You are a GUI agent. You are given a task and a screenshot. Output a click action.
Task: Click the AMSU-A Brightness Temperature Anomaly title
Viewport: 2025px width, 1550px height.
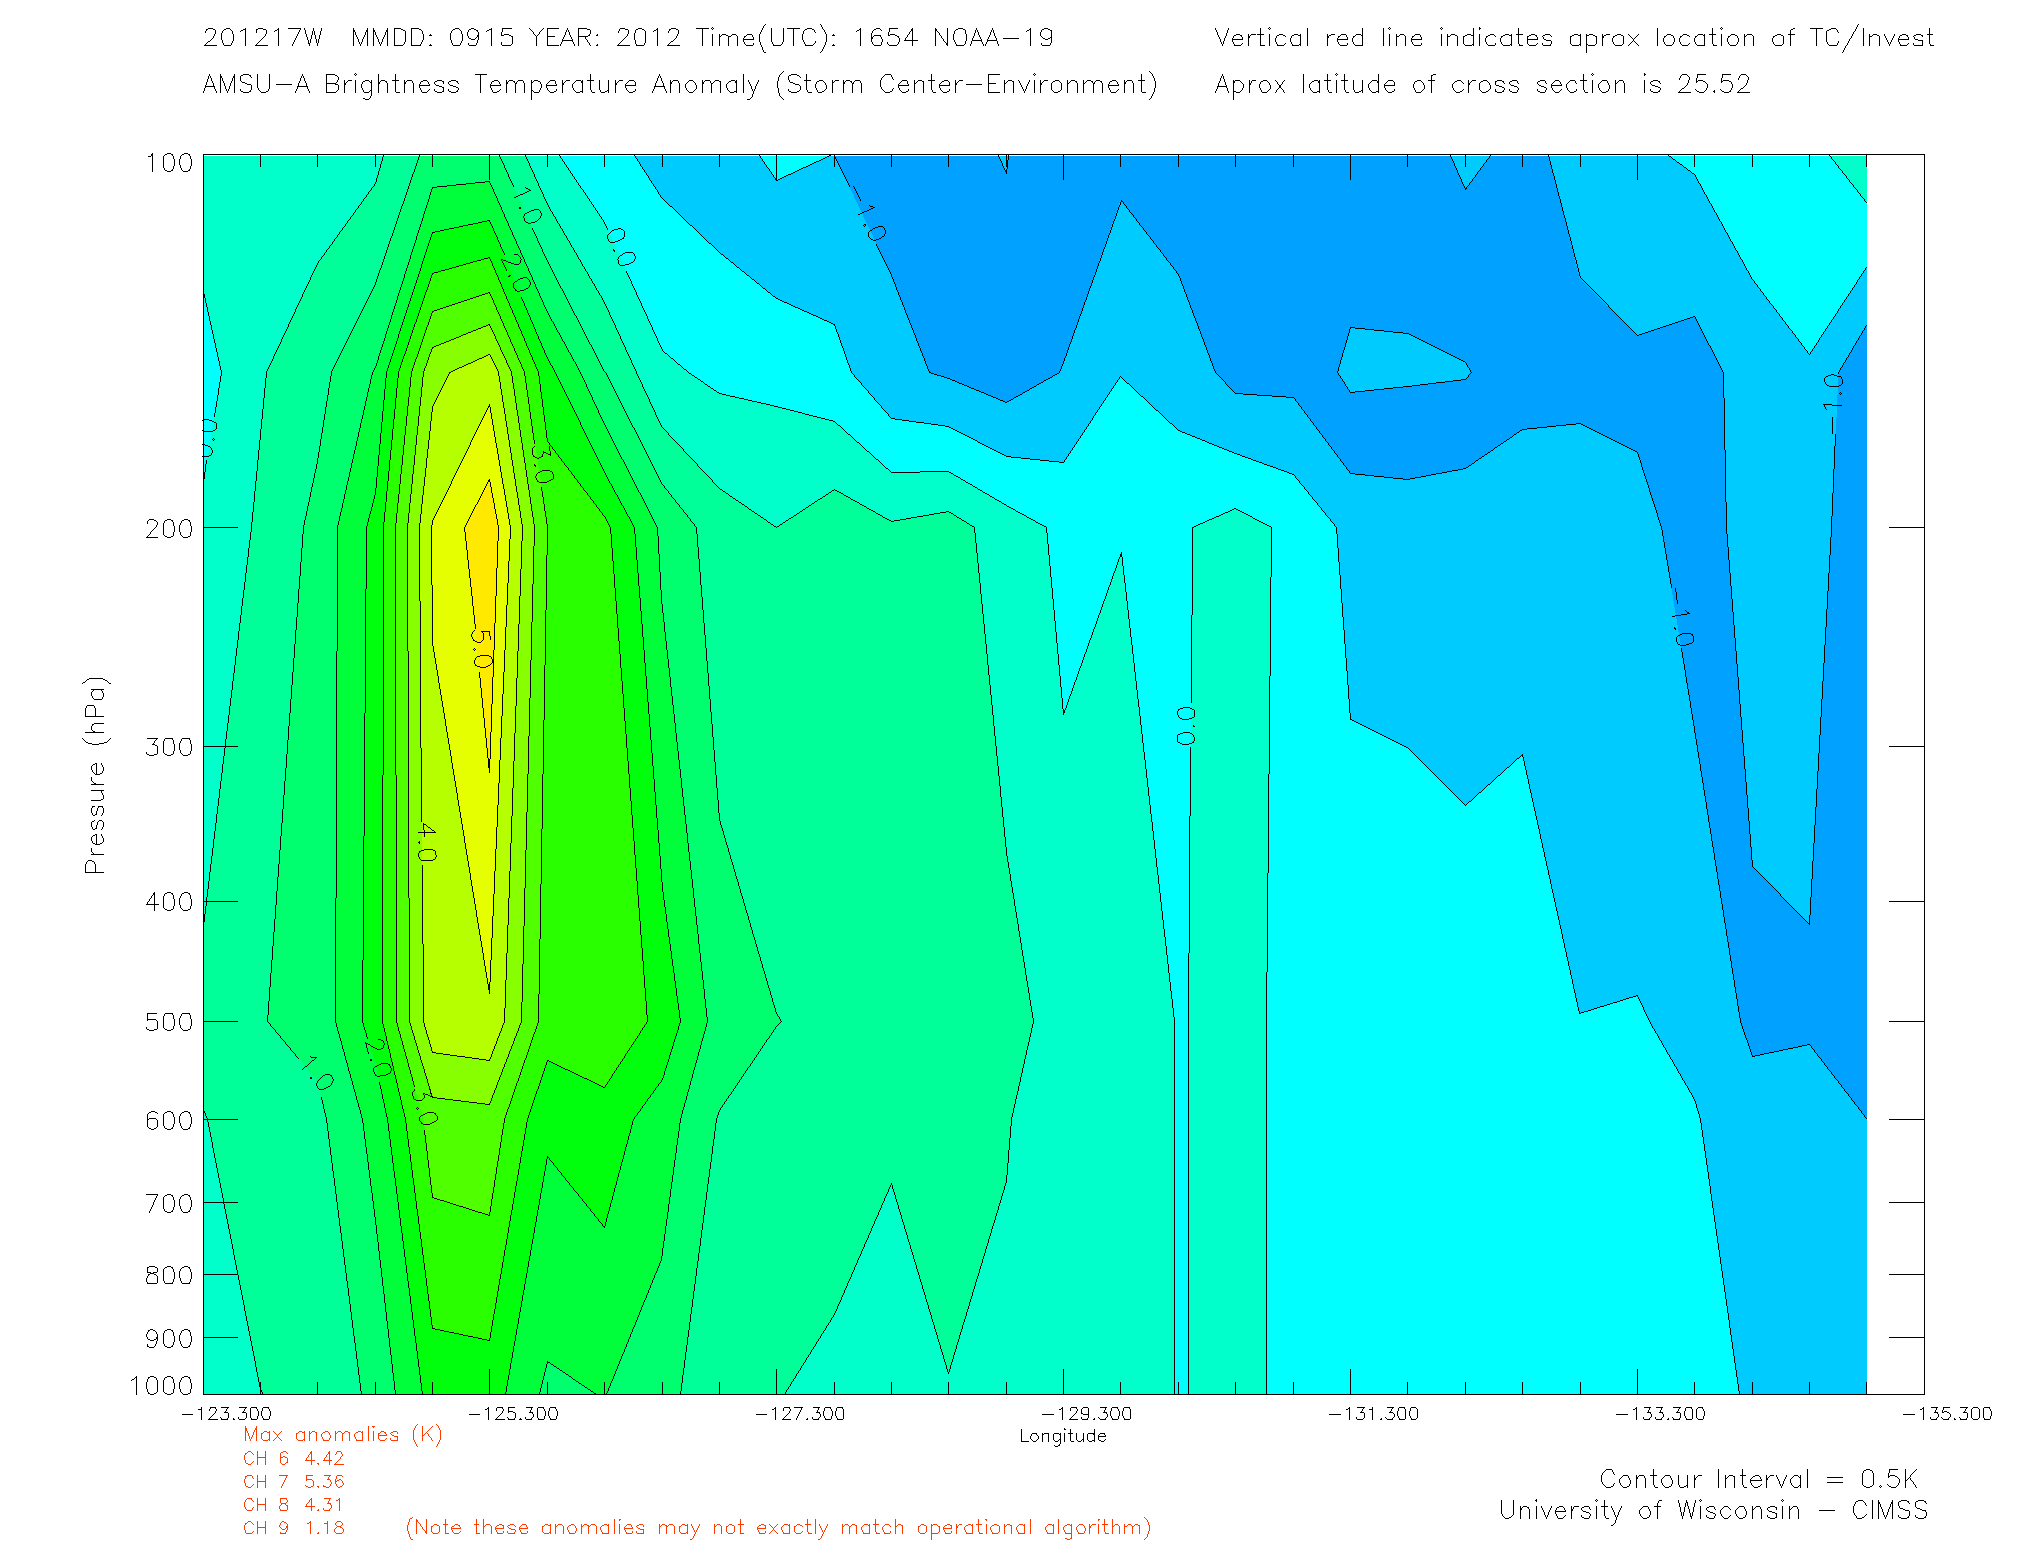pyautogui.click(x=680, y=84)
